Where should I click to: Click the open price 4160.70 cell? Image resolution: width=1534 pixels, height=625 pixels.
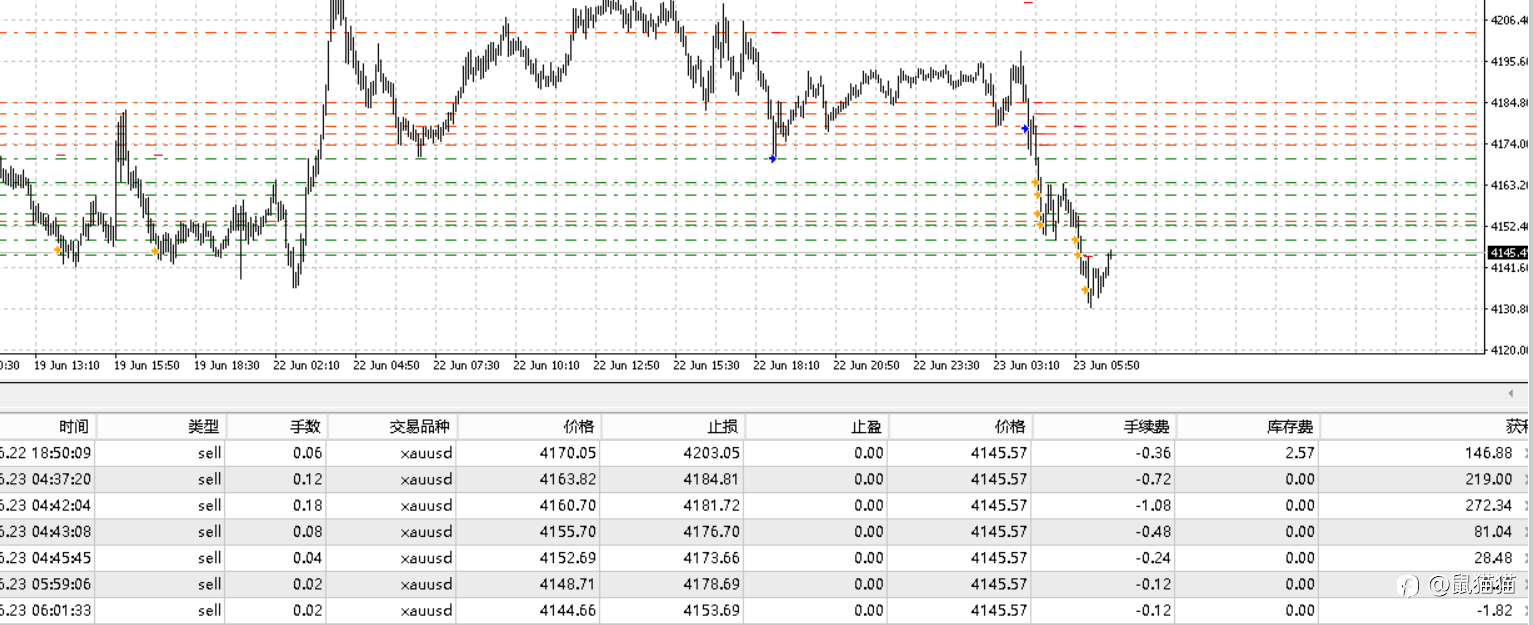point(568,505)
